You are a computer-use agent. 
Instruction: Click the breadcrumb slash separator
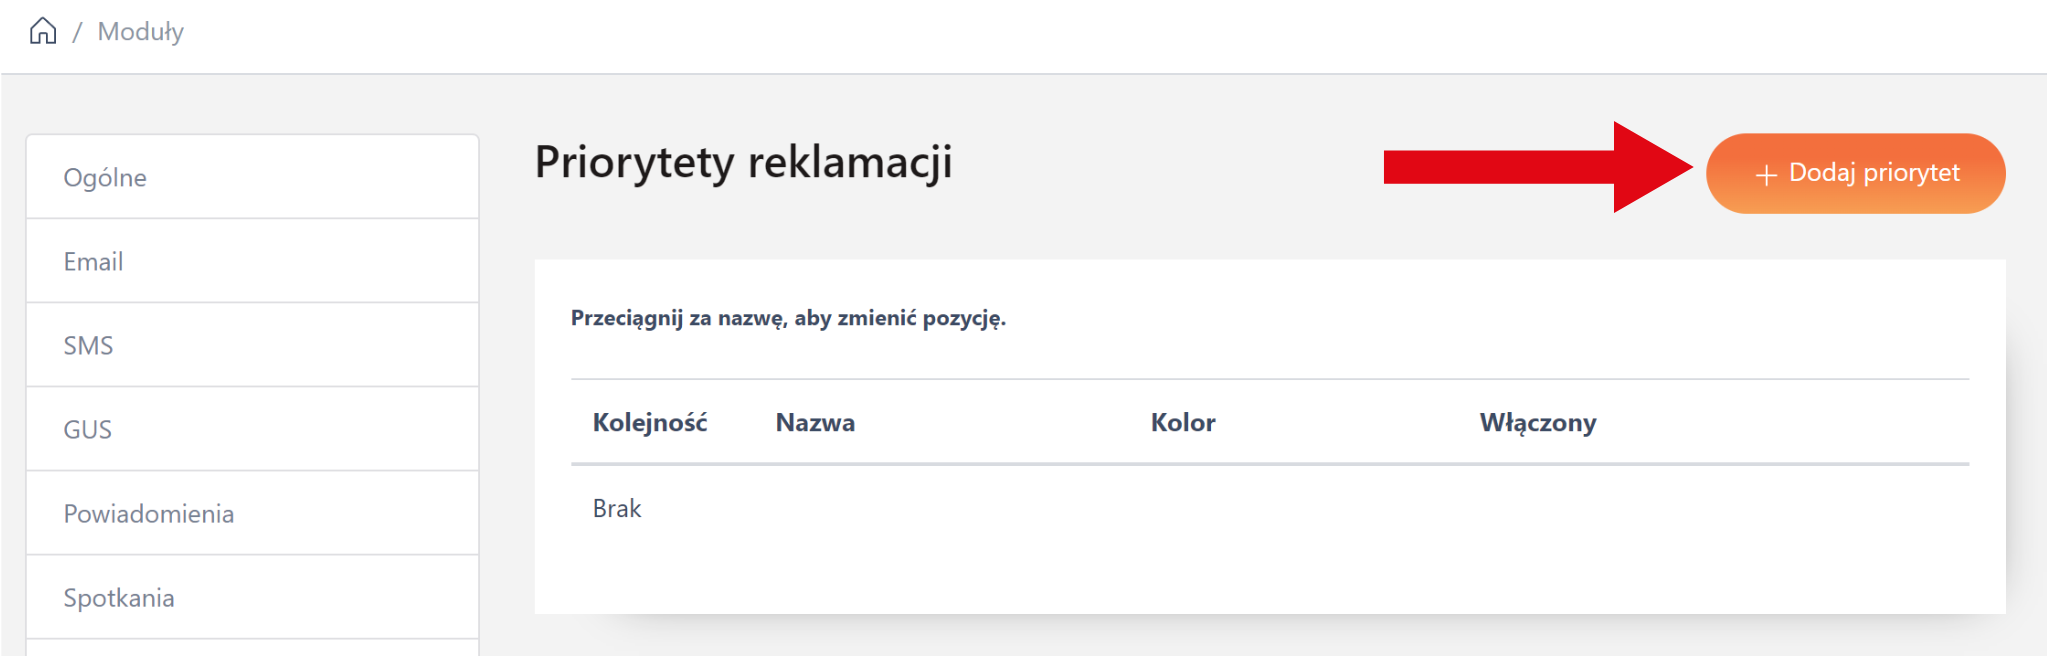tap(77, 32)
